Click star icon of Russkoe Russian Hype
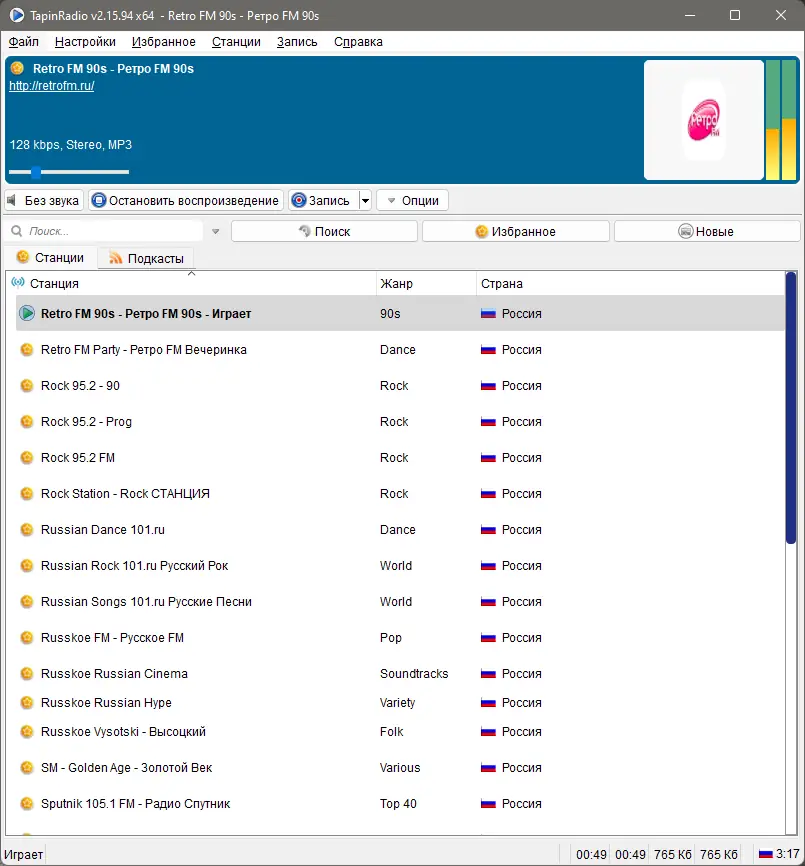The height and width of the screenshot is (866, 805). click(26, 703)
